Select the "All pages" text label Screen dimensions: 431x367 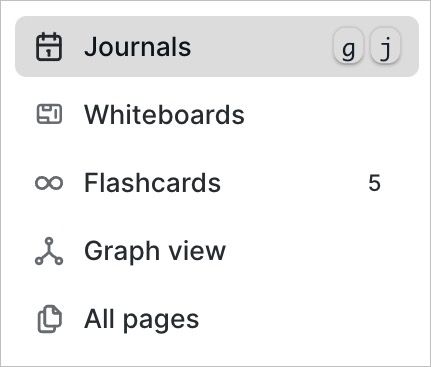point(142,320)
